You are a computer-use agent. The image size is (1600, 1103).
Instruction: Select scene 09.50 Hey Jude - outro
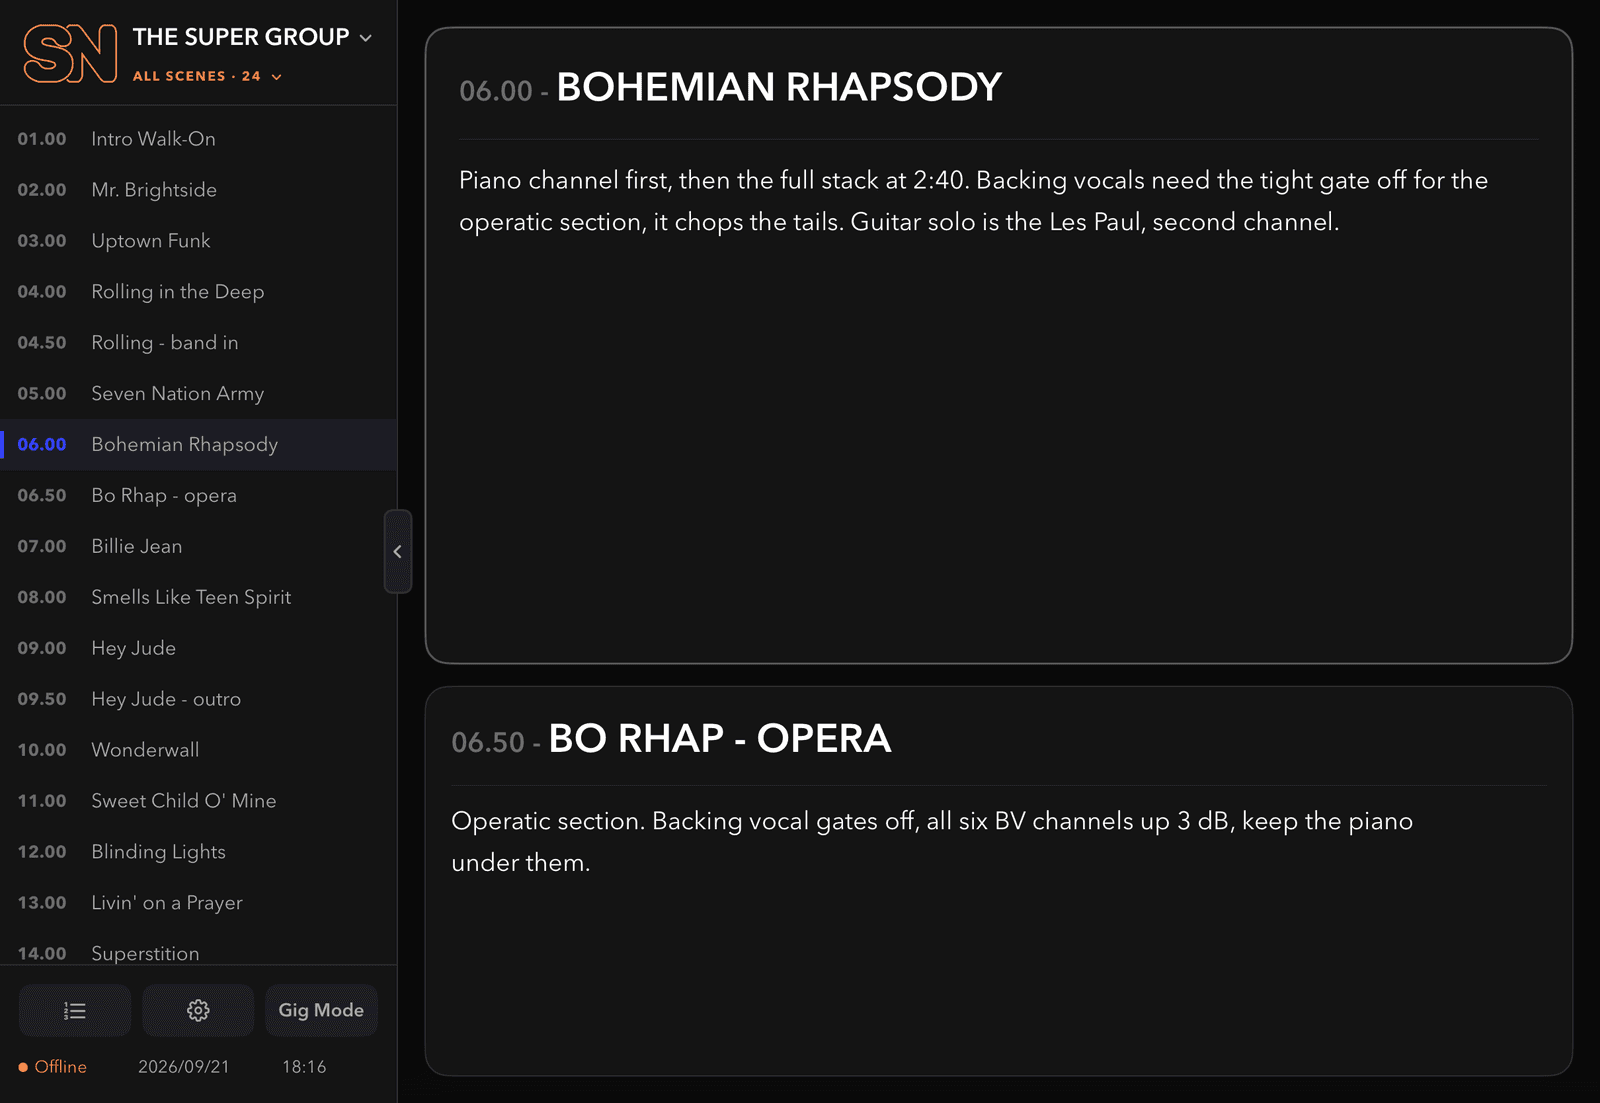198,700
